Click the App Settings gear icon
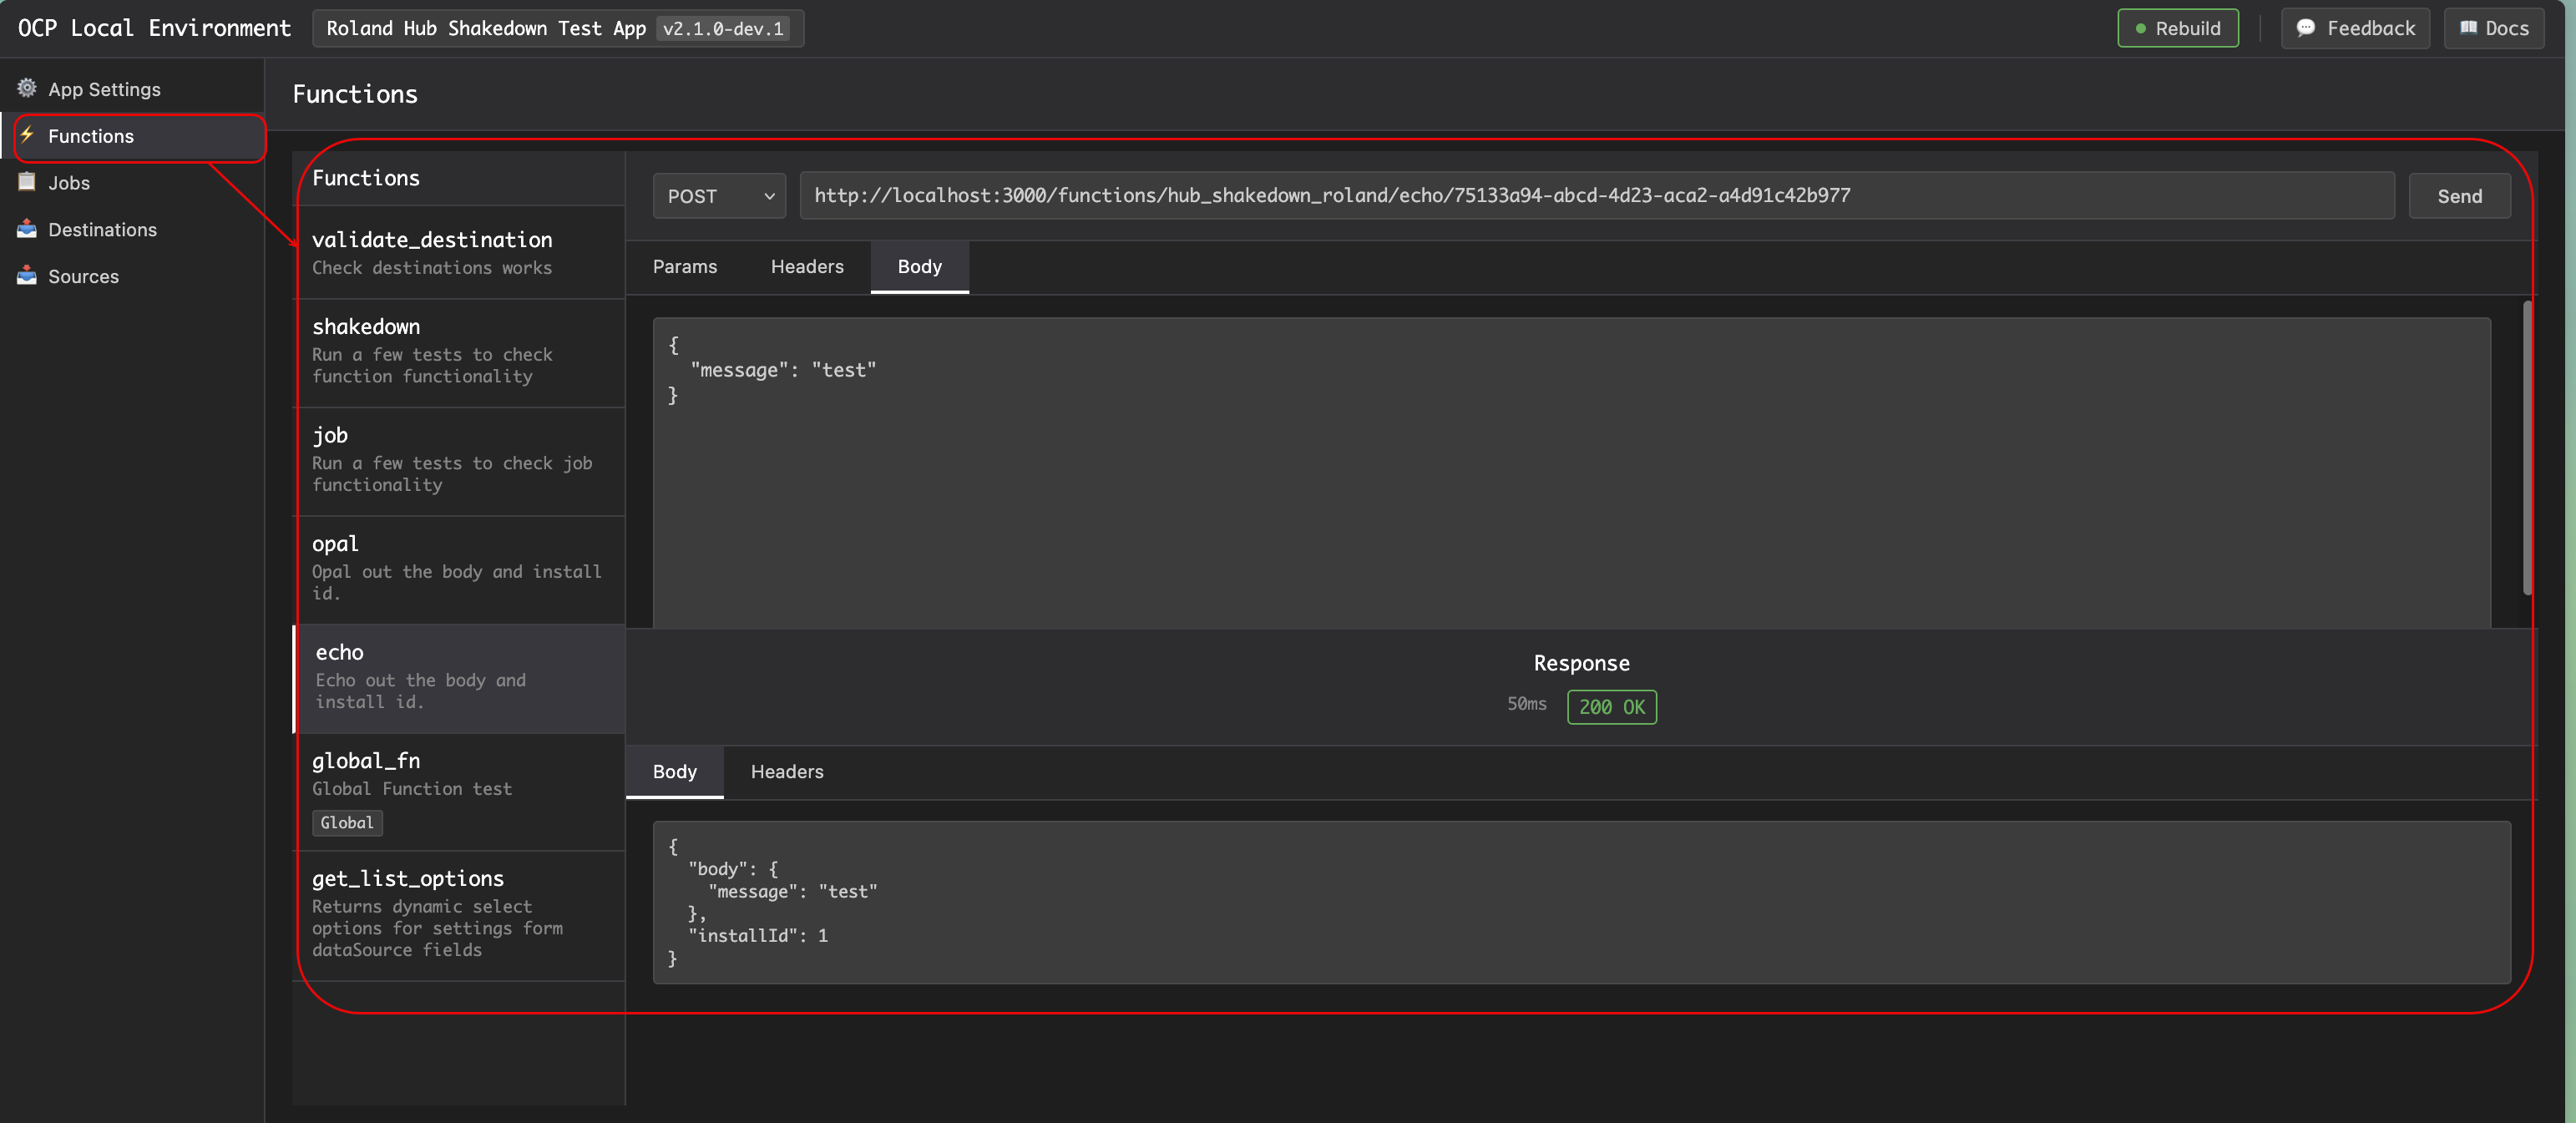Image resolution: width=2576 pixels, height=1123 pixels. click(x=27, y=88)
